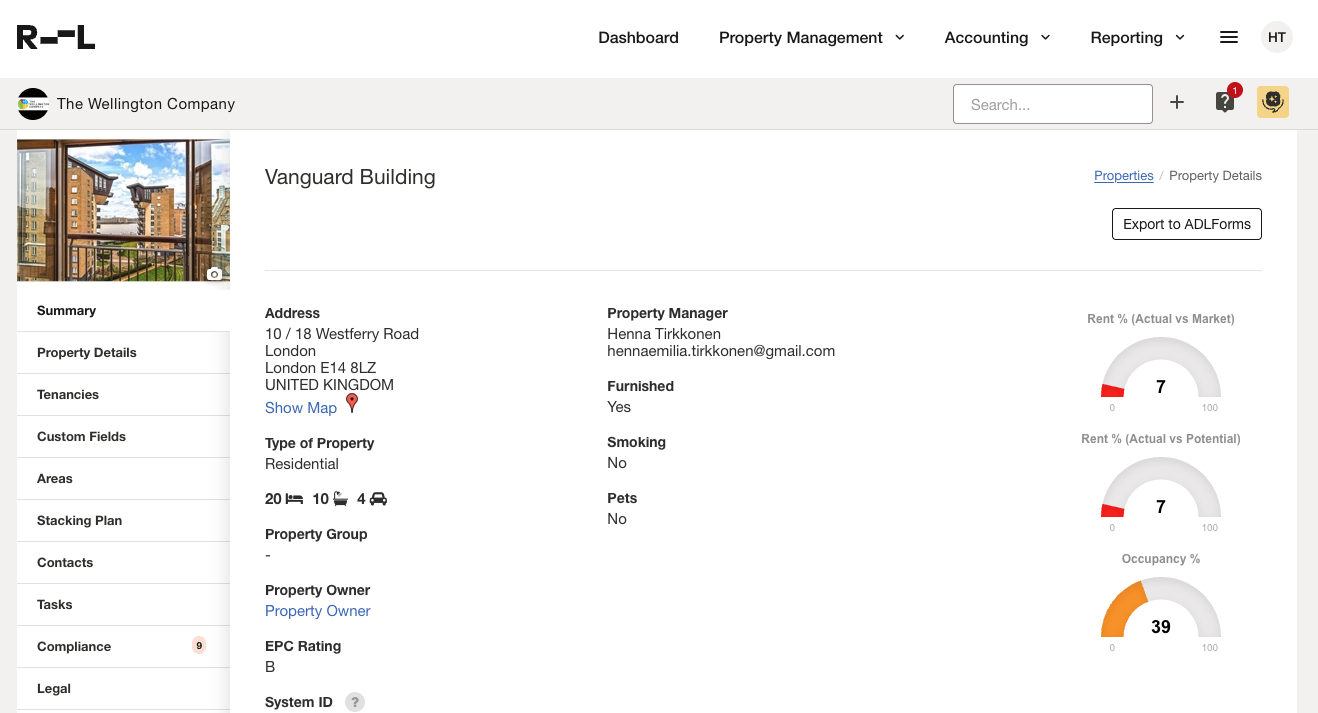Expand the Accounting dropdown menu

pos(997,38)
